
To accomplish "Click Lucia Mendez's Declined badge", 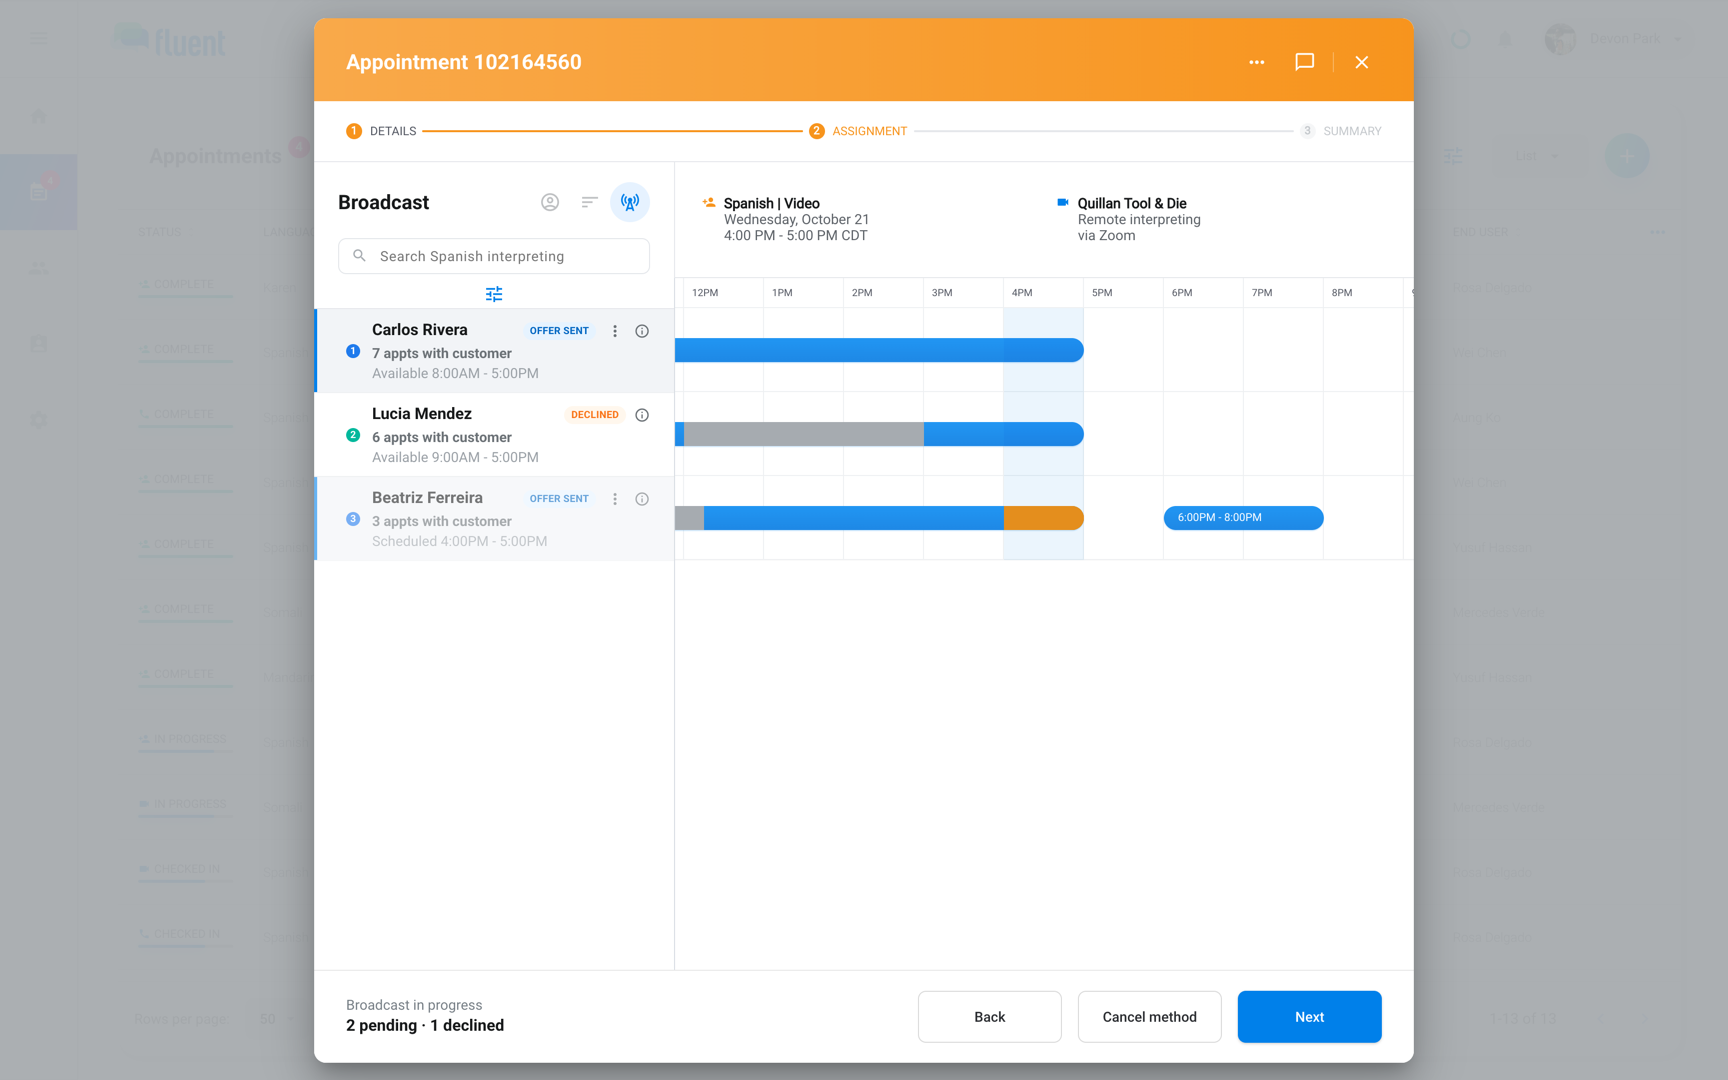I will 595,415.
